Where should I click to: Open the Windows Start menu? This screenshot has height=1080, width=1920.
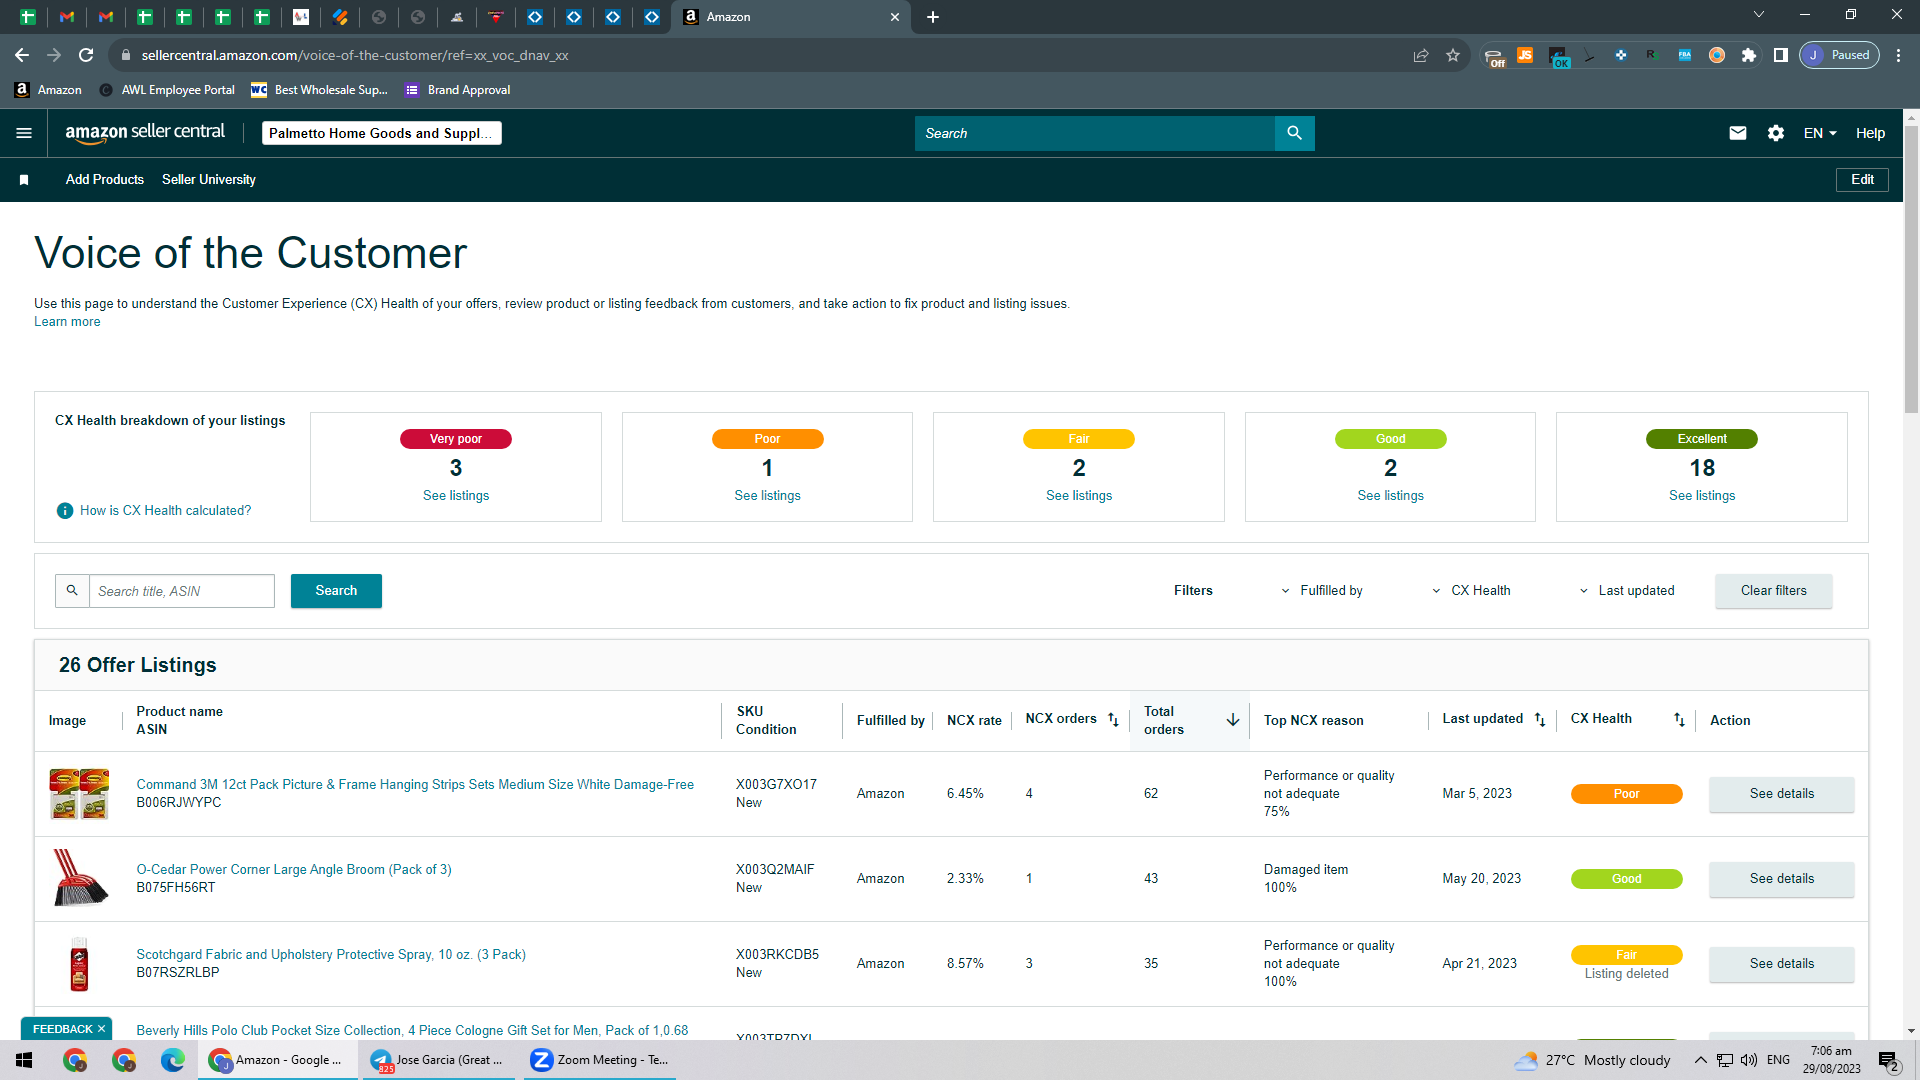tap(24, 1060)
